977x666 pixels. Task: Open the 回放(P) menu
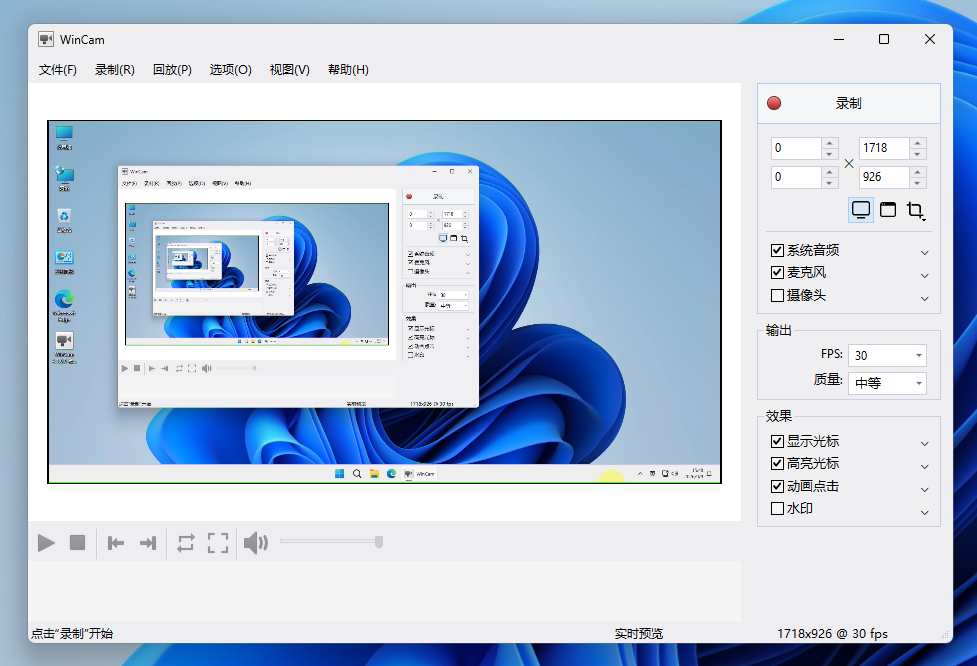[172, 70]
